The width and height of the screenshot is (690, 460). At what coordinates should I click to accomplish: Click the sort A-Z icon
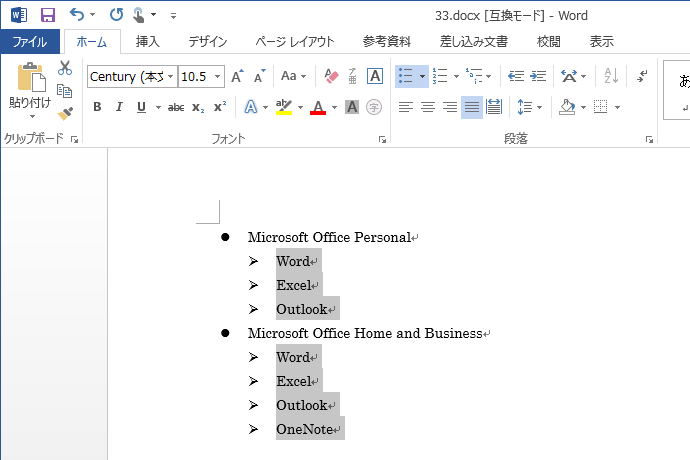click(x=611, y=76)
